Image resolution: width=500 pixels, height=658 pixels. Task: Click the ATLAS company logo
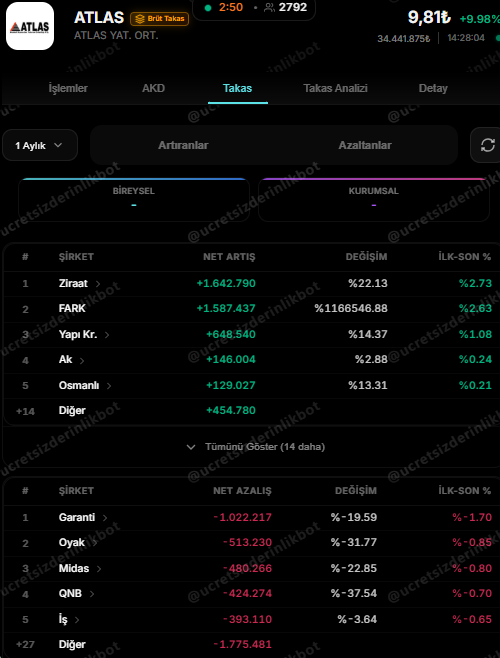30,26
